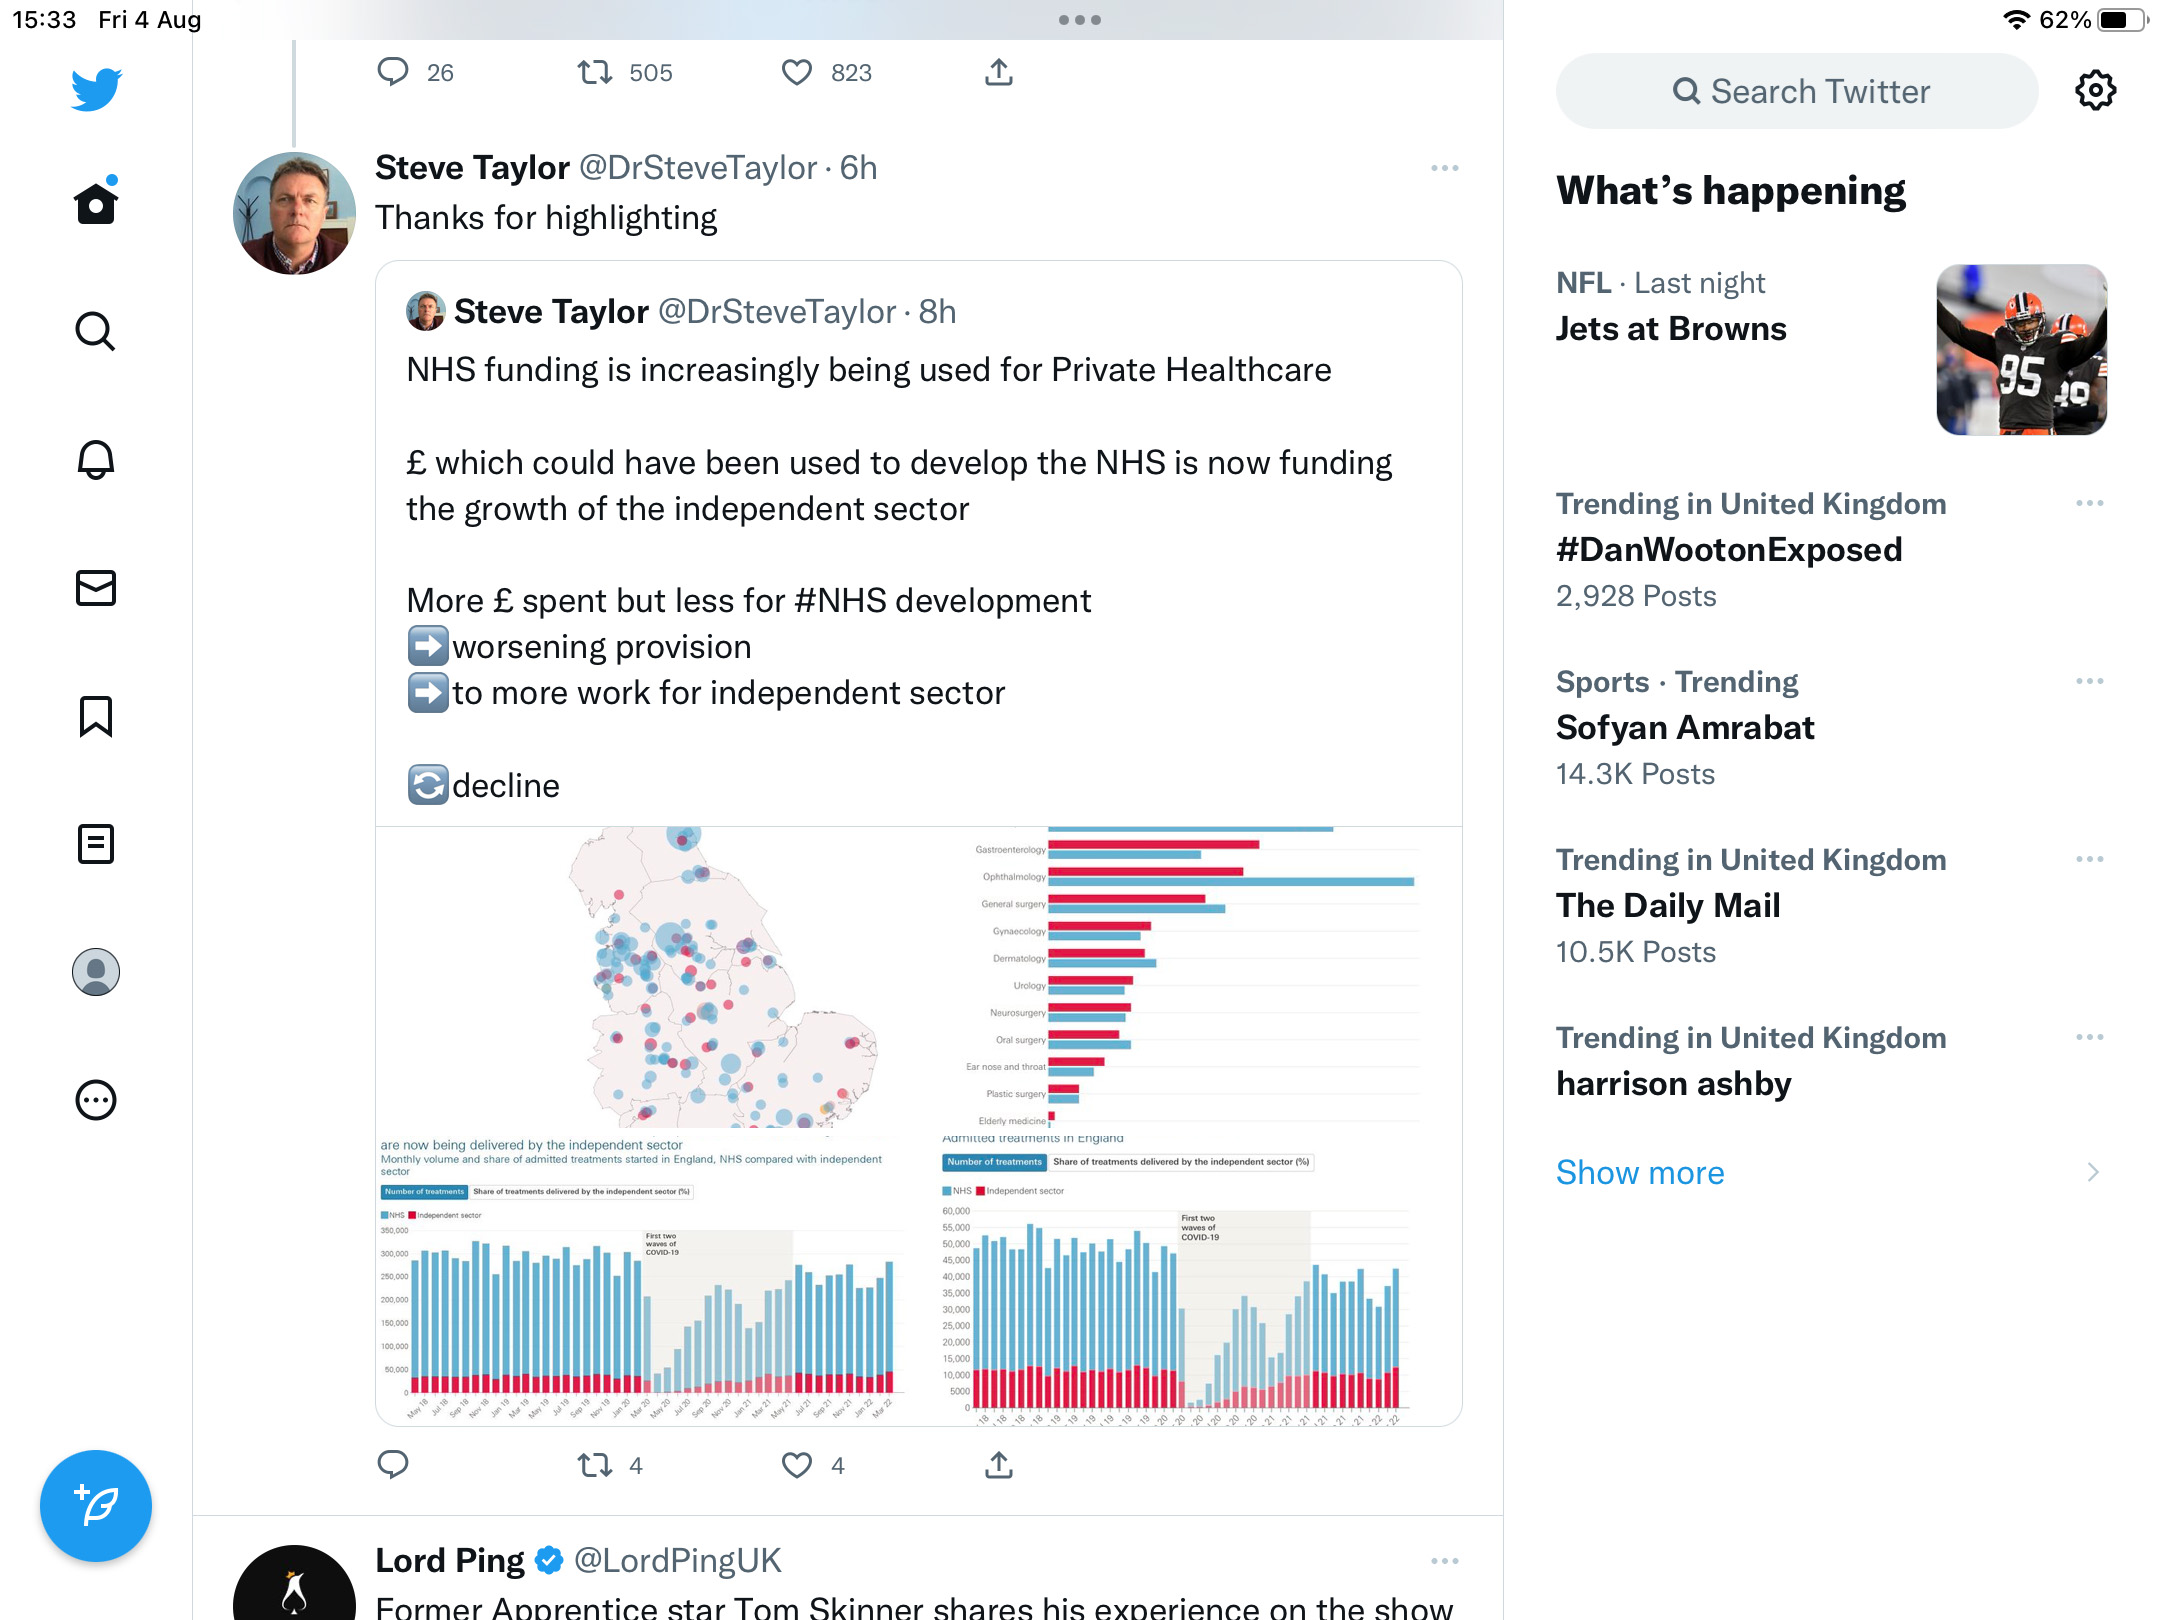This screenshot has height=1620, width=2160.
Task: Open Lists icon in sidebar
Action: pos(96,844)
